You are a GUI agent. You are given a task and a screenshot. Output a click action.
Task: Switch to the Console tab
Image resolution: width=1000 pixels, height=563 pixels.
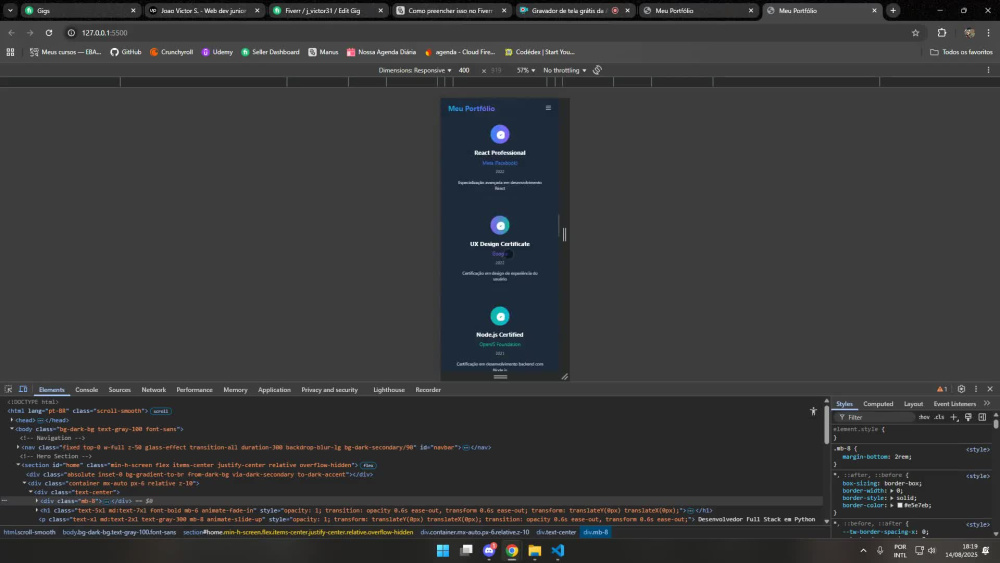87,390
